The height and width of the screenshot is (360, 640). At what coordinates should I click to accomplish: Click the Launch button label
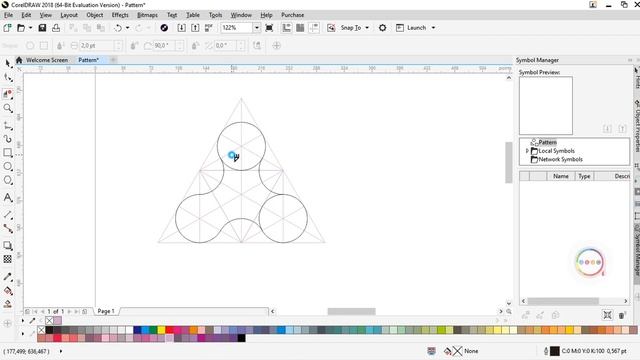416,28
